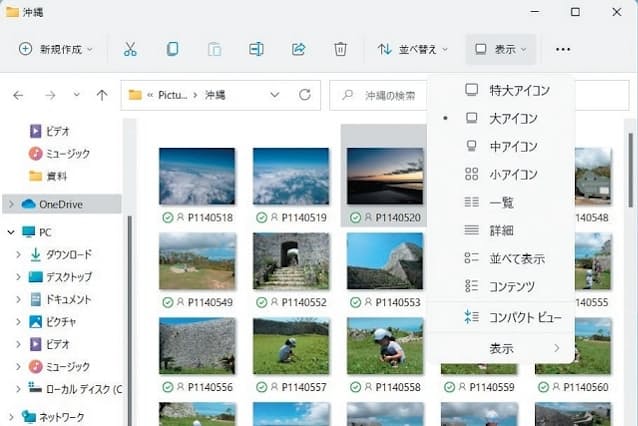Open the three-dots more options menu
The height and width of the screenshot is (426, 638).
[x=563, y=49]
